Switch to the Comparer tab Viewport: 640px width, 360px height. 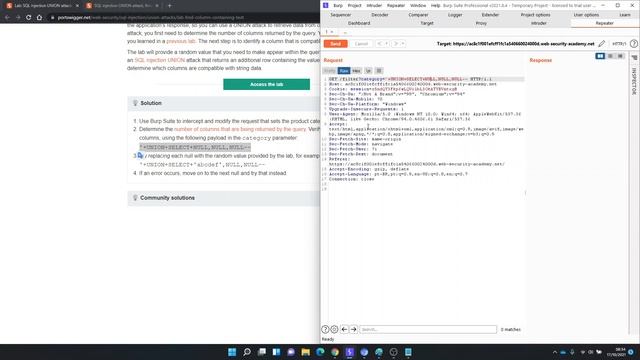pos(418,15)
